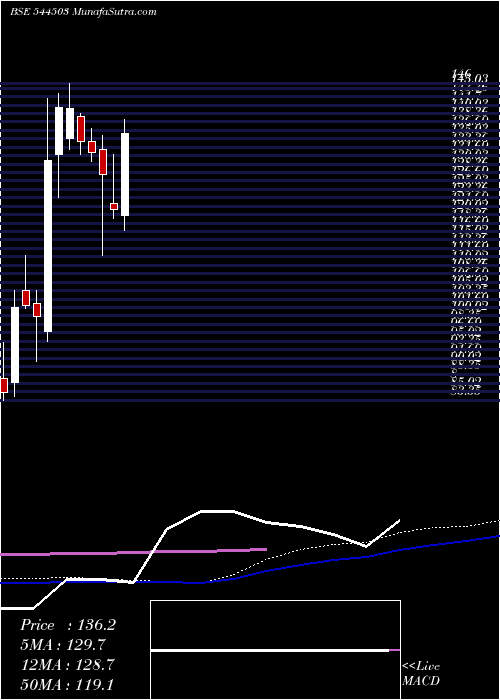Click the <<Live MACD label
This screenshot has height=700, width=500.
coord(421,674)
